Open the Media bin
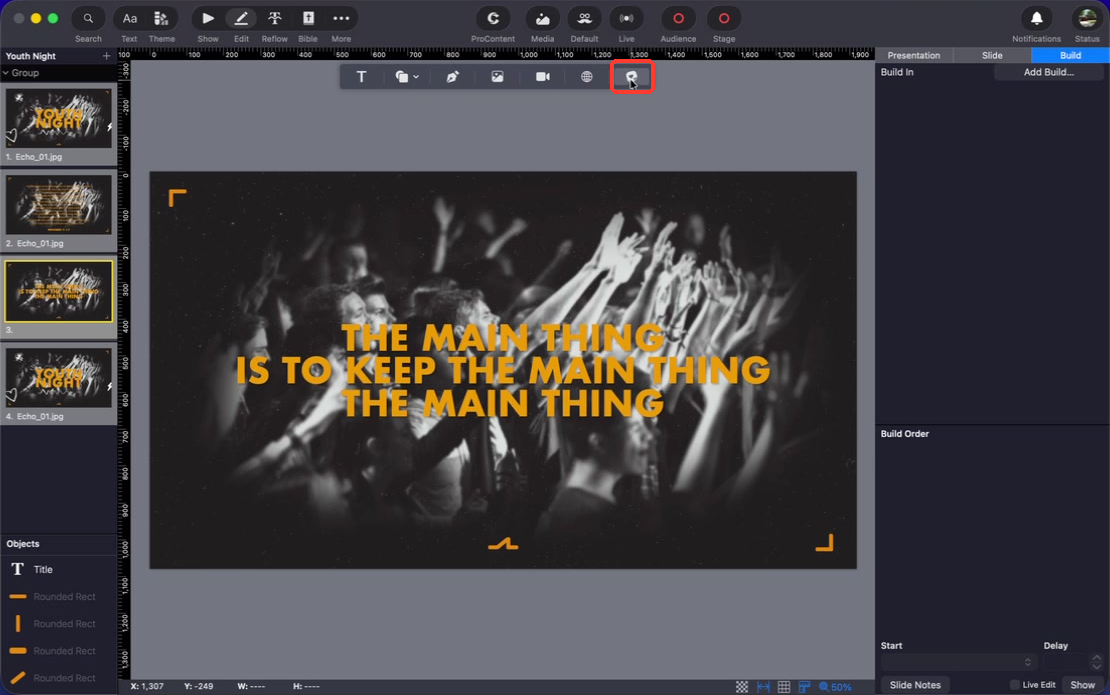This screenshot has width=1110, height=695. [542, 19]
